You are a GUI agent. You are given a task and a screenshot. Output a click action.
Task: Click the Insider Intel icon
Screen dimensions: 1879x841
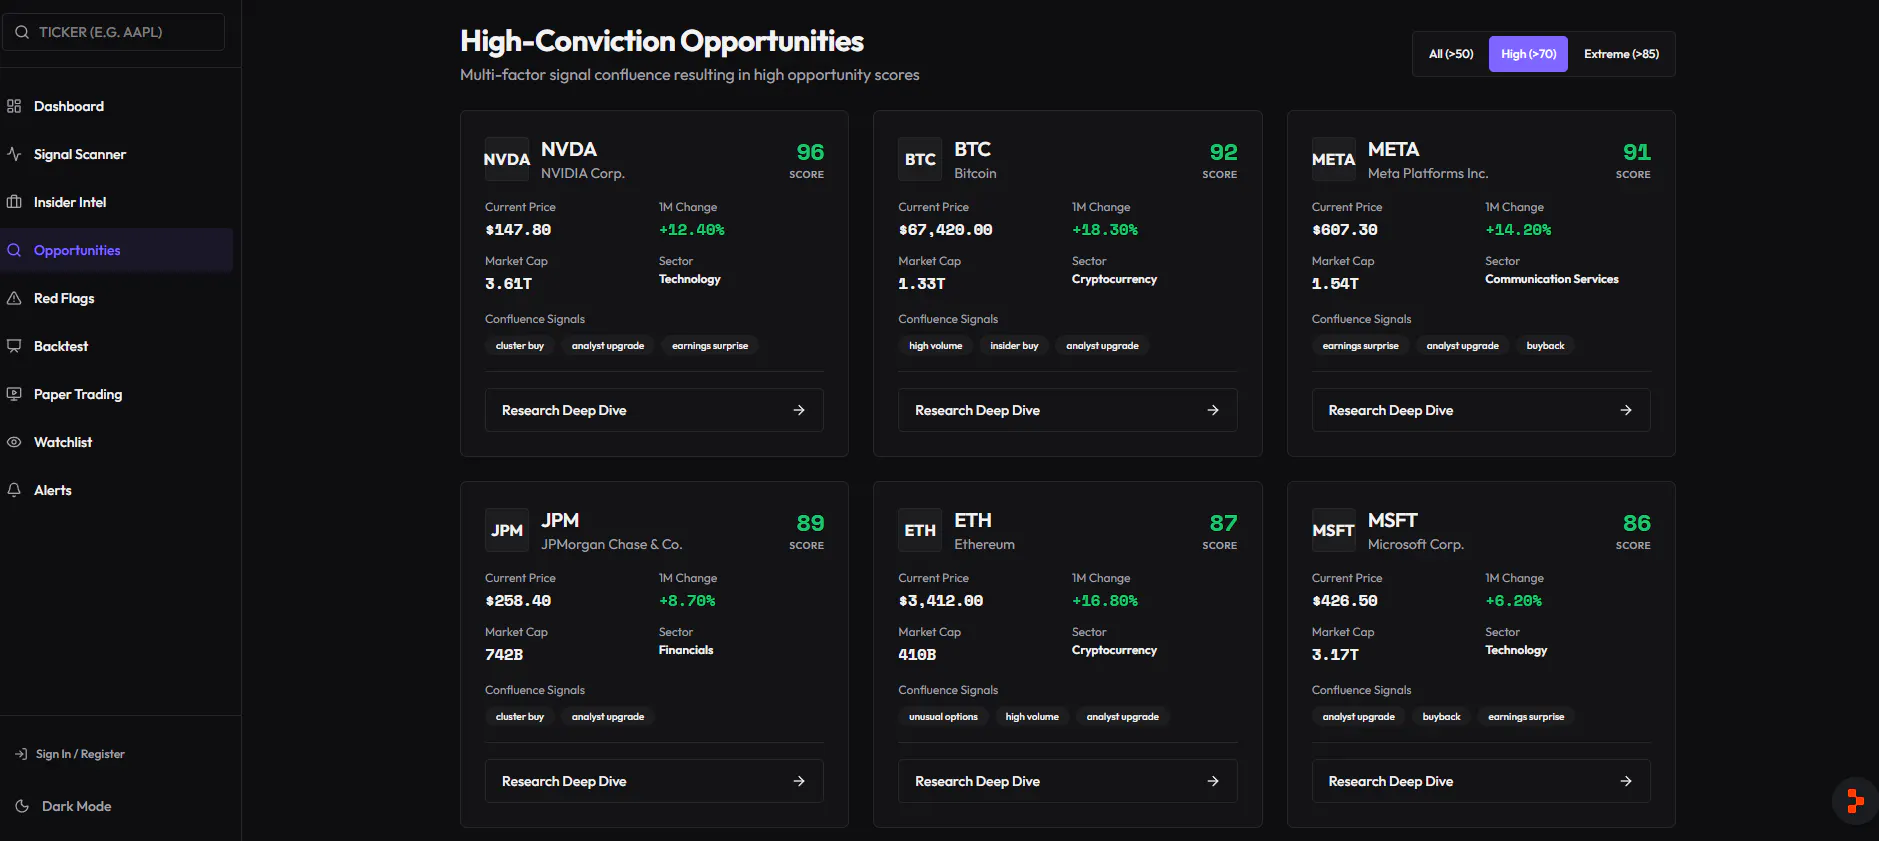coord(14,202)
